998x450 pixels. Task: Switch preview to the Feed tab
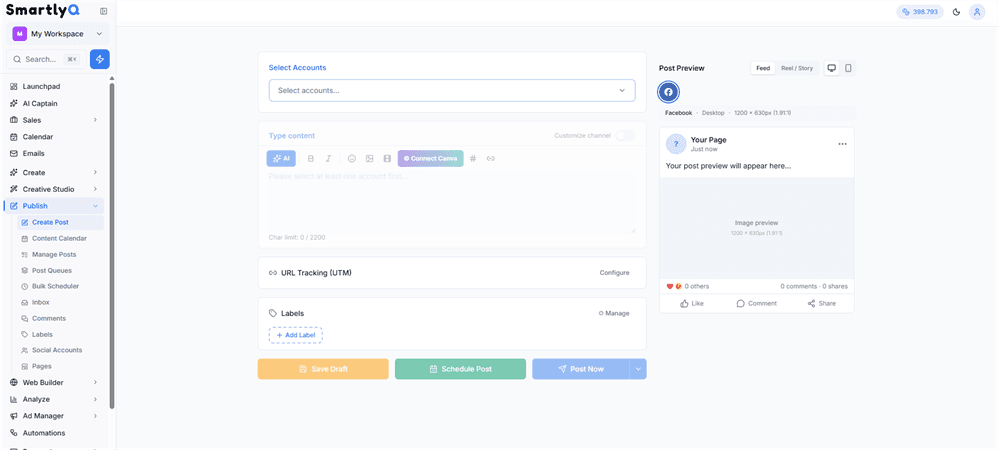coord(763,68)
